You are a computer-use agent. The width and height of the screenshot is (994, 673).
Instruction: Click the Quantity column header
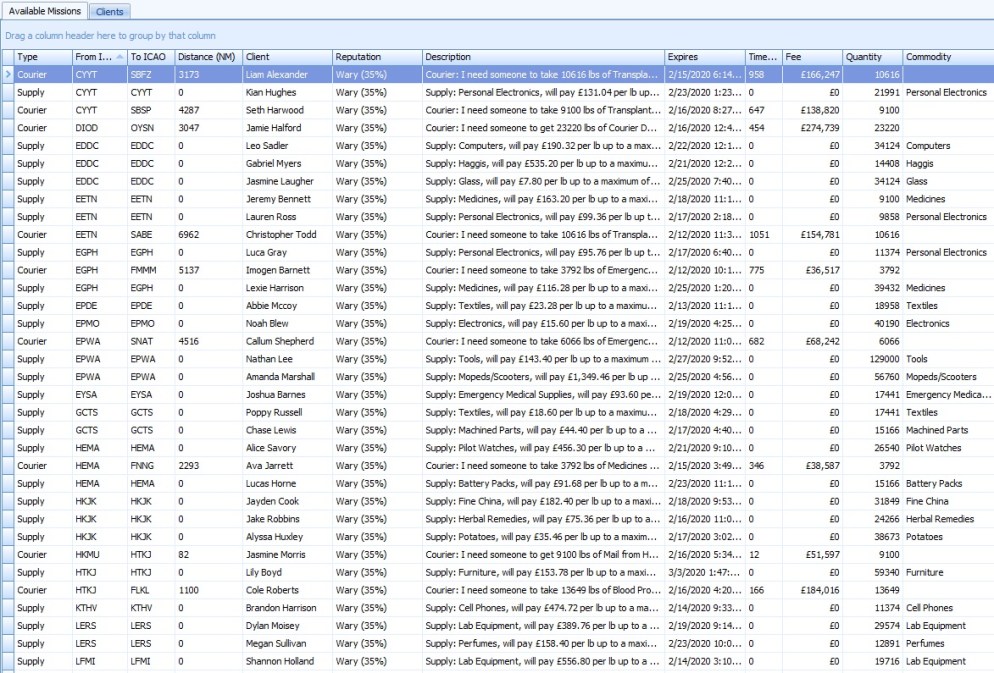pos(872,57)
